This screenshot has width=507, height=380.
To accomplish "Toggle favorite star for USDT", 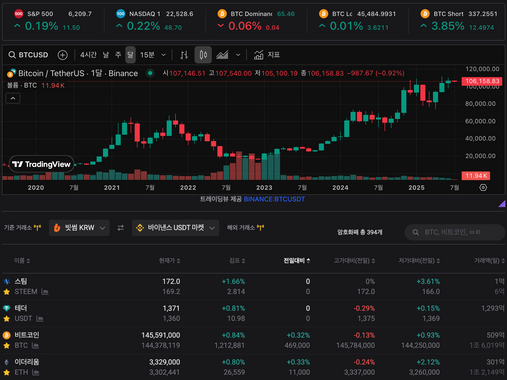I will coord(6,319).
